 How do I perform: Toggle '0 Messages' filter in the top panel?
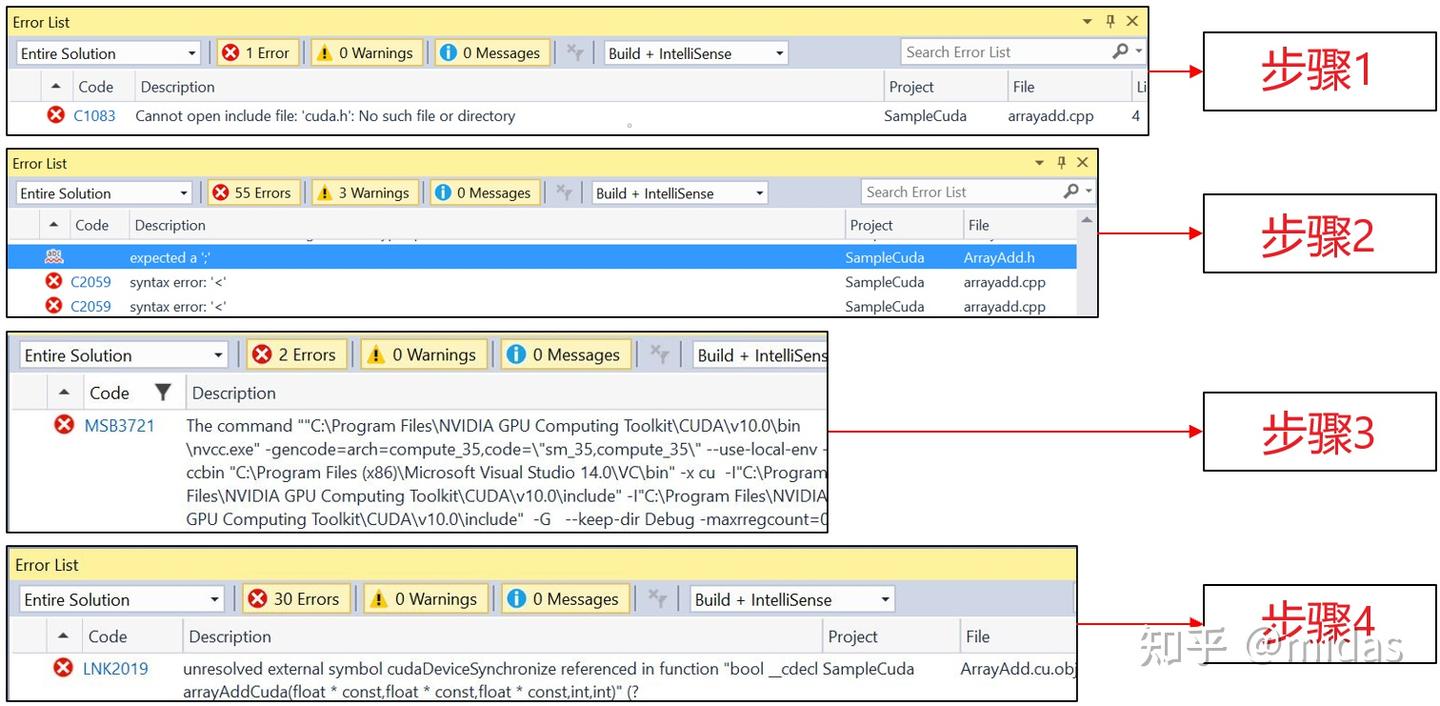point(491,53)
